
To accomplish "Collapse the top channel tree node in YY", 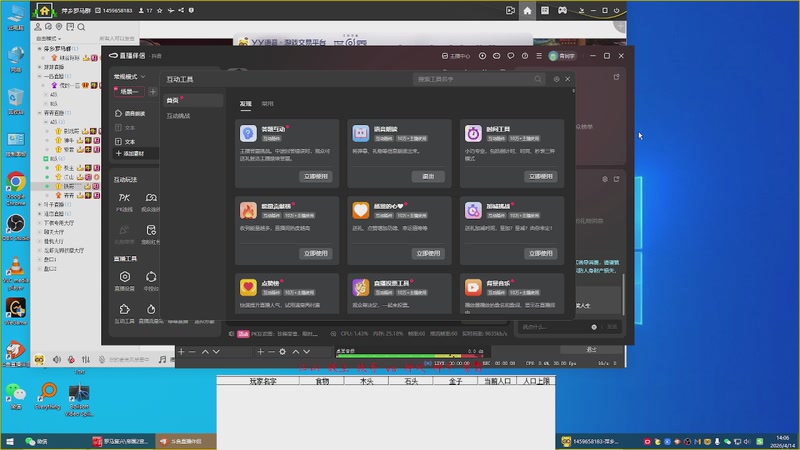I will pyautogui.click(x=40, y=48).
